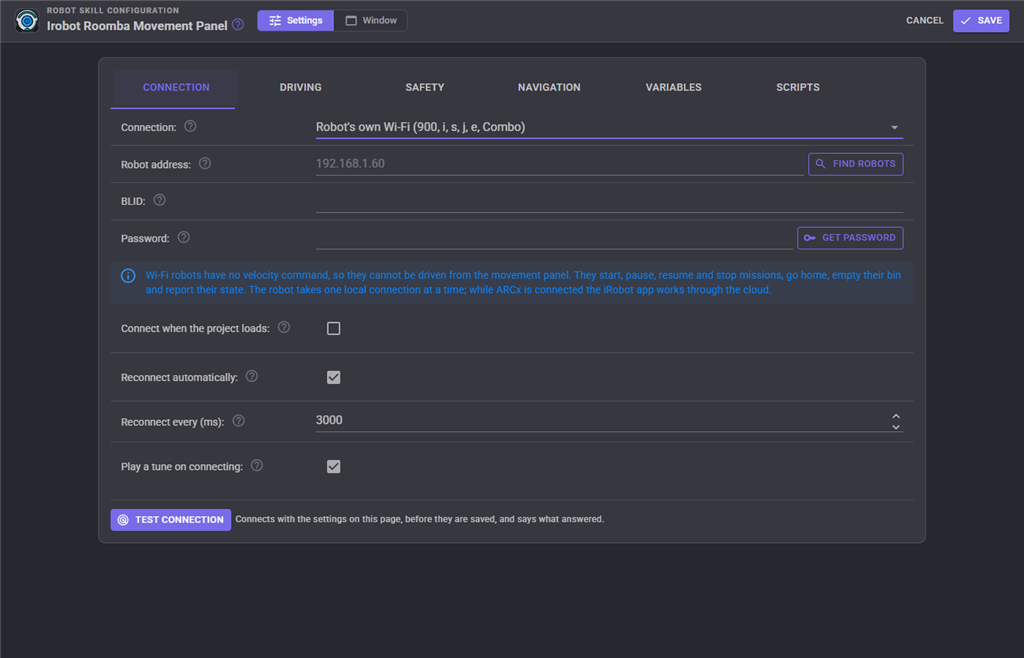This screenshot has width=1024, height=658.
Task: Click the 'ROBOT SKILL CONFIGURATION' header text
Action: tap(112, 10)
